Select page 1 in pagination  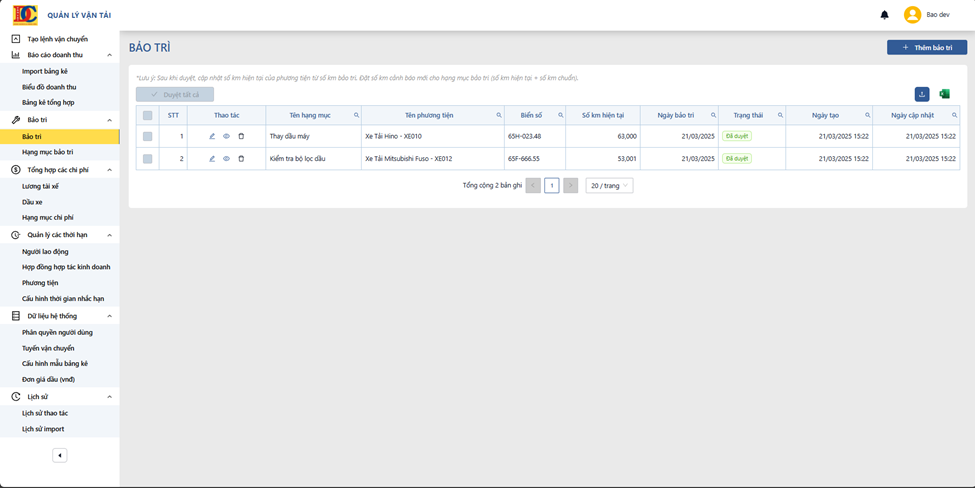click(552, 185)
